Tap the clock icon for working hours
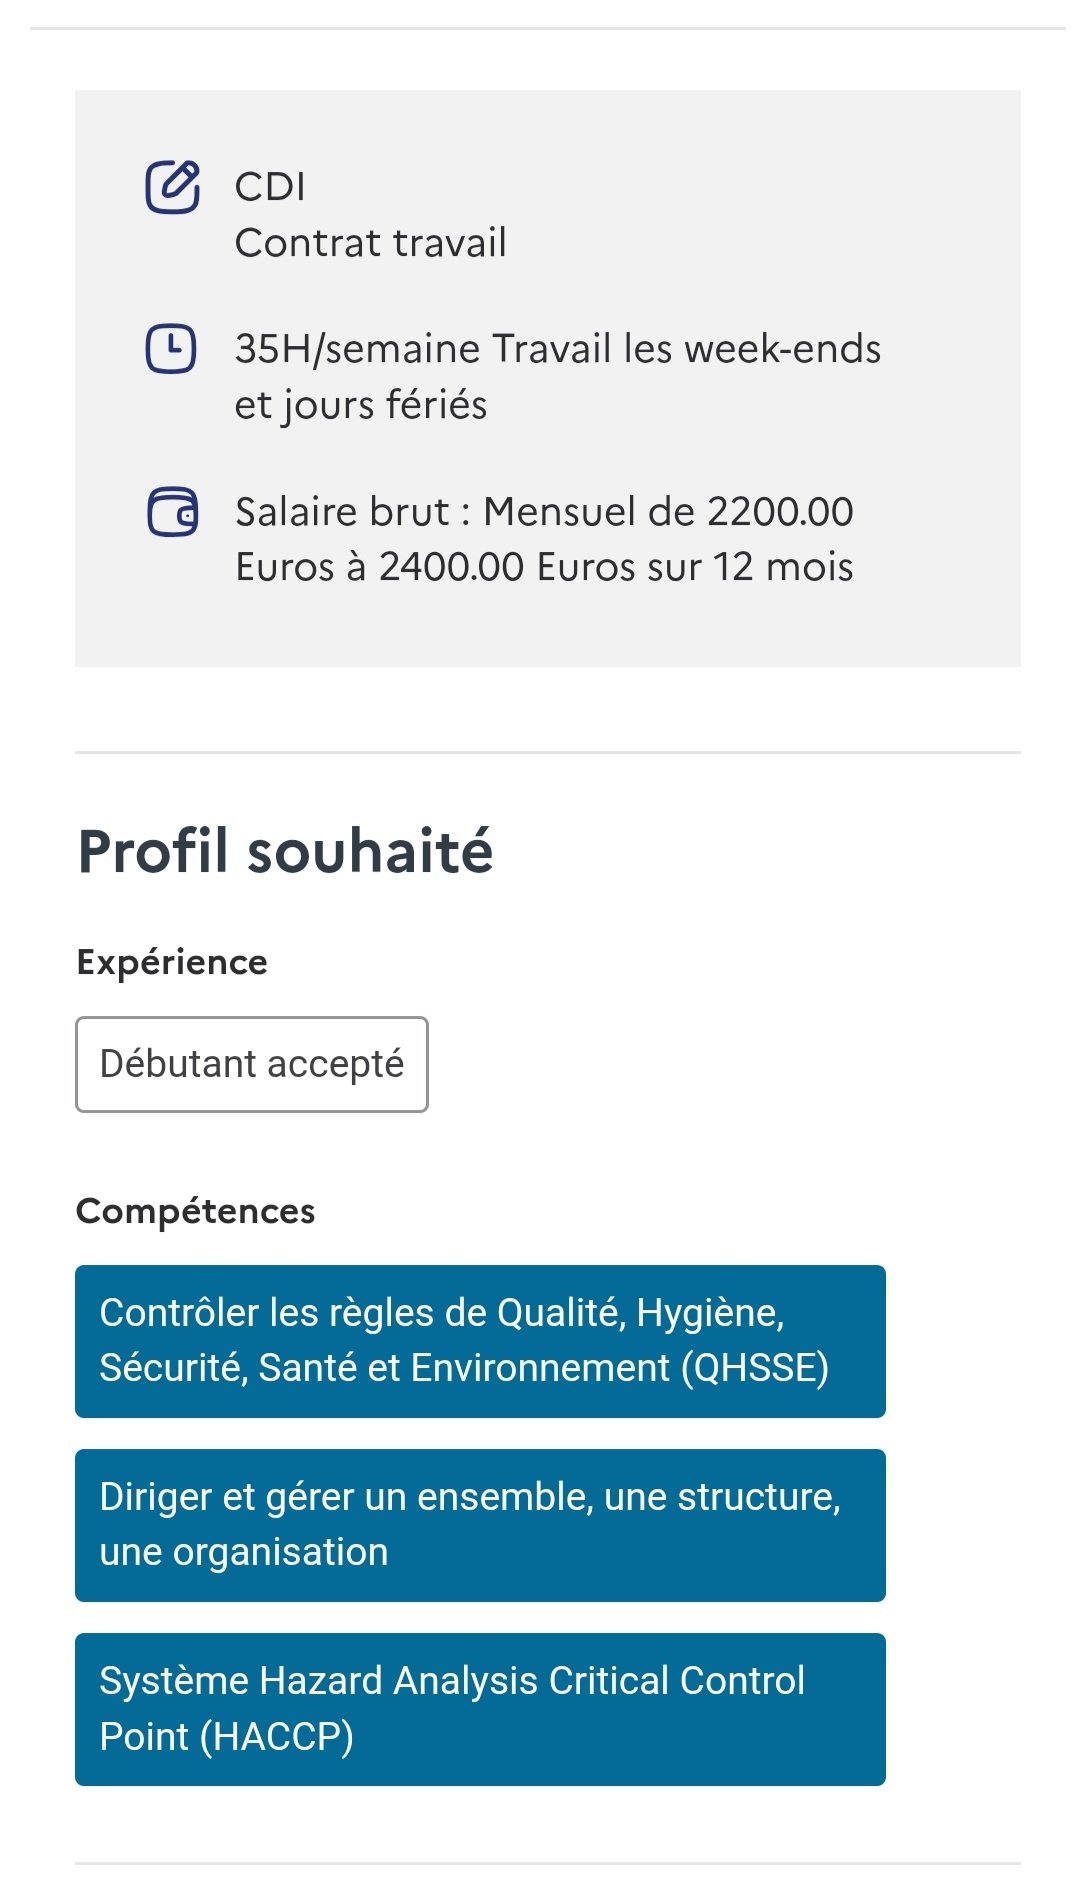 click(x=171, y=349)
